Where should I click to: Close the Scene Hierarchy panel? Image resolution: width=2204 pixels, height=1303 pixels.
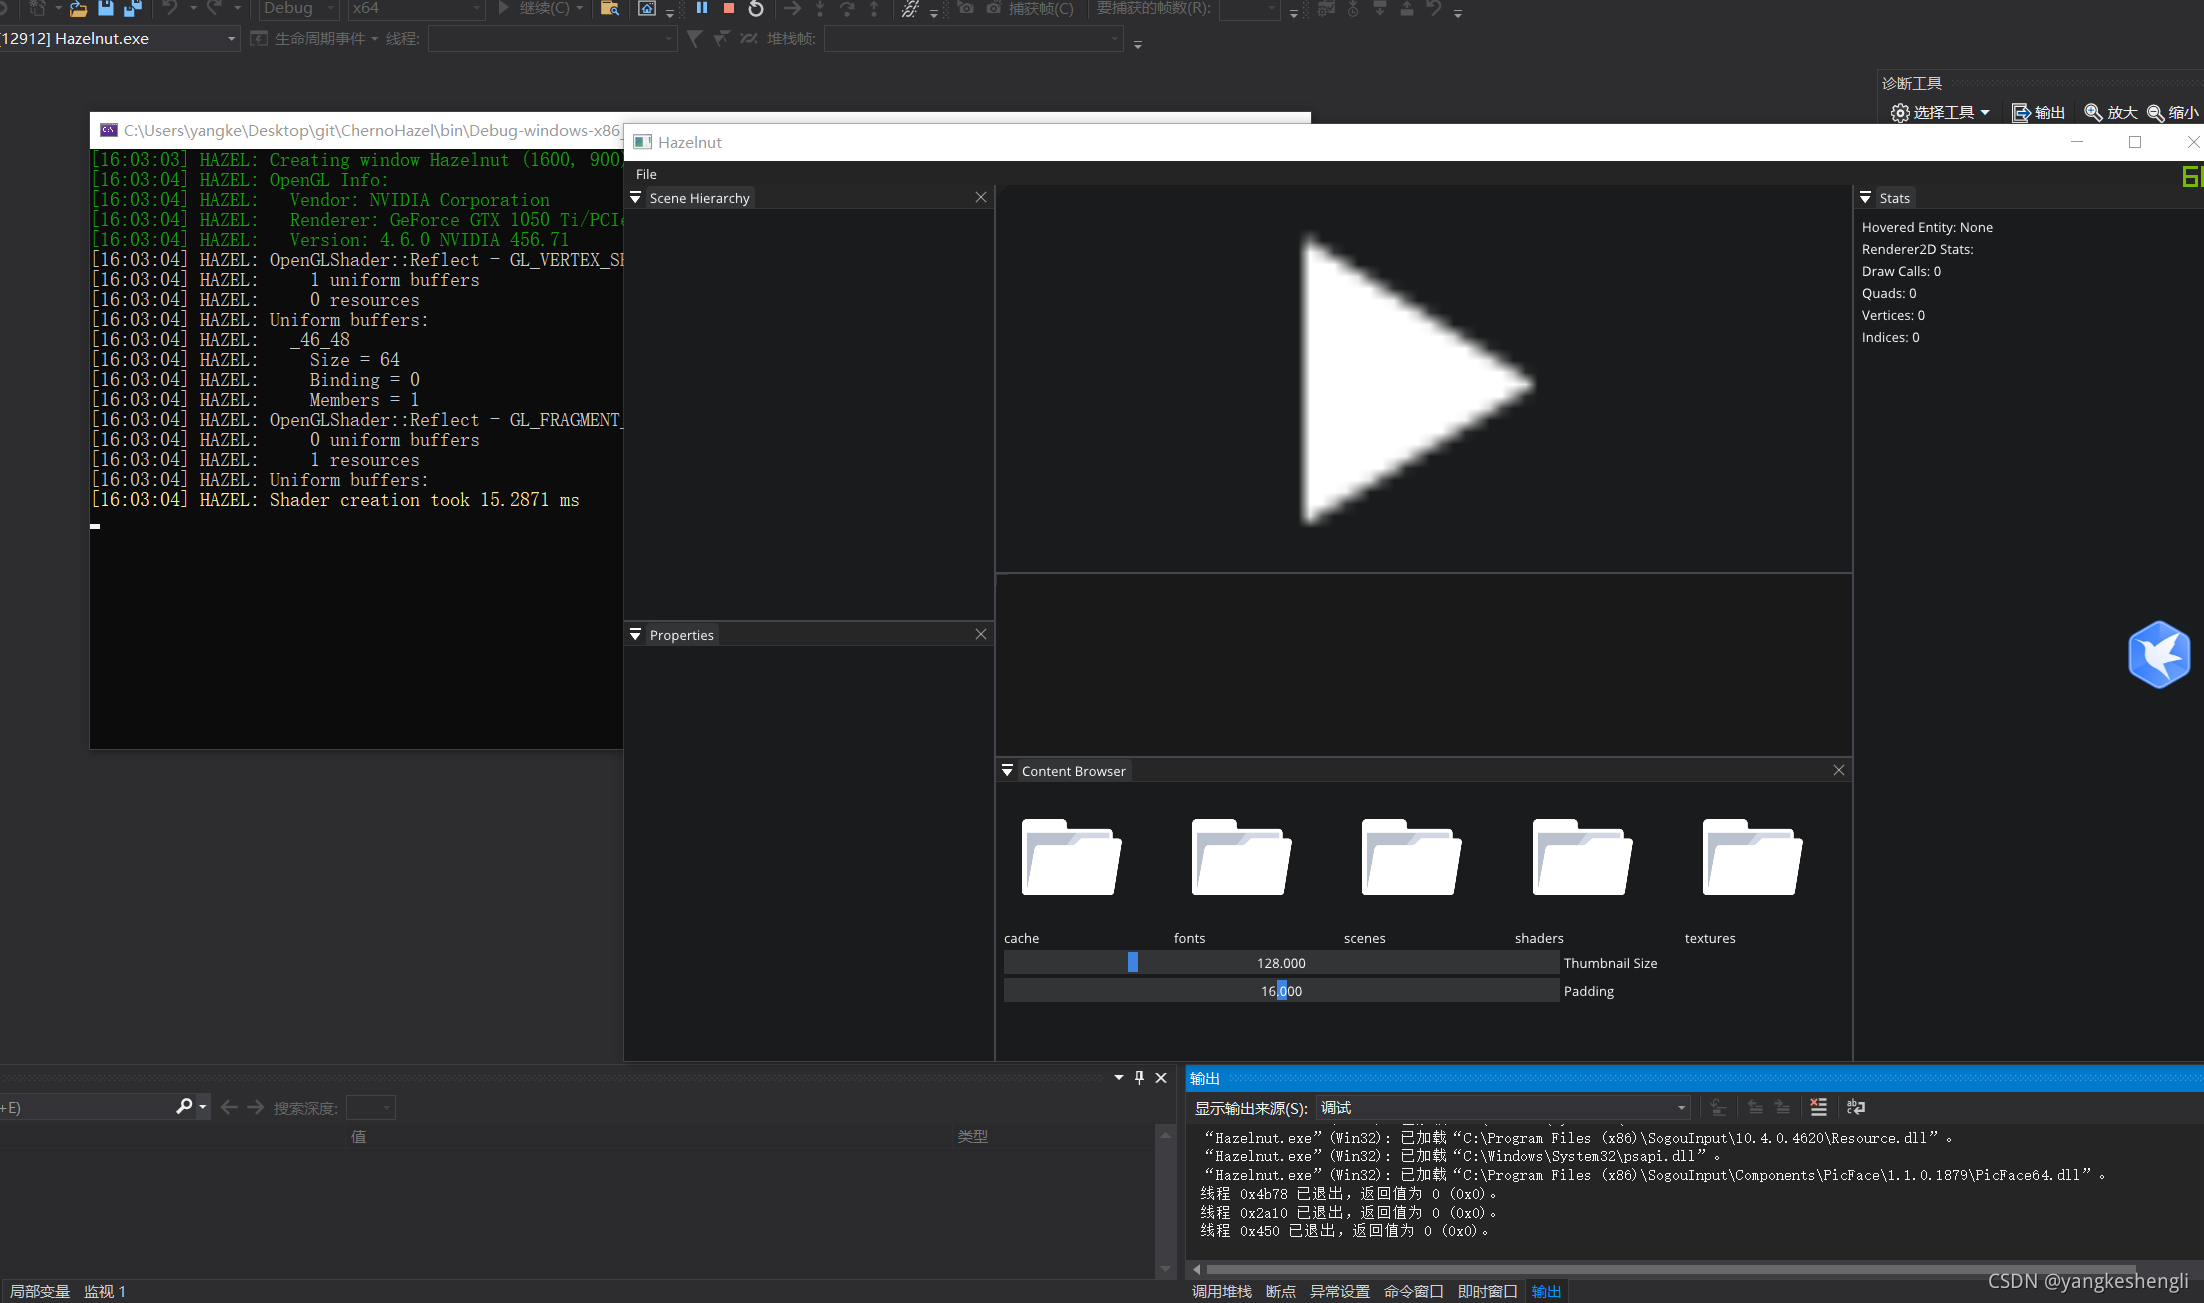pos(981,198)
